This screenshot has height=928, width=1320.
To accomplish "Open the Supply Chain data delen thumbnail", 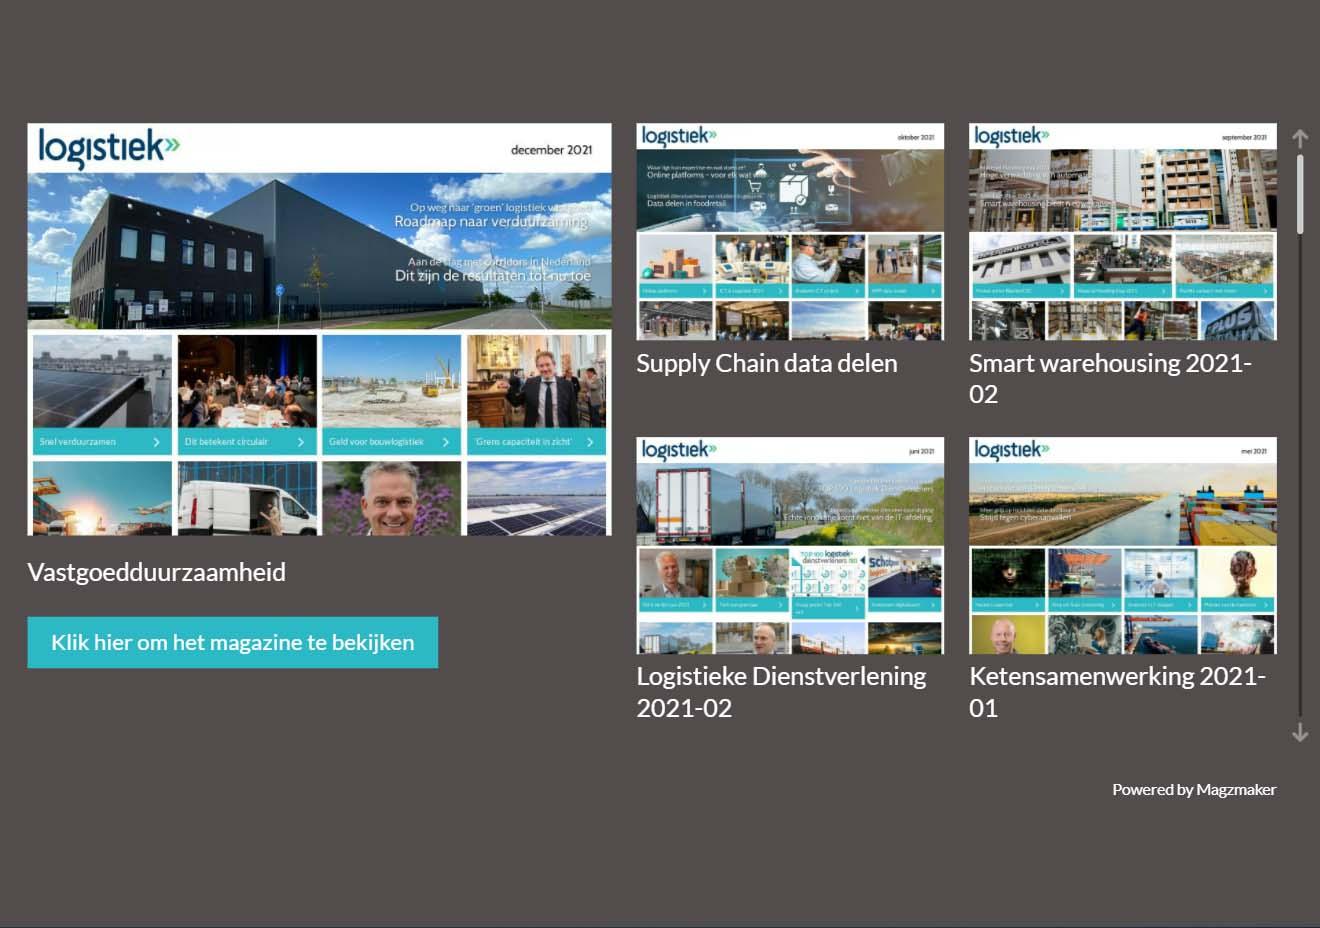I will (x=790, y=232).
